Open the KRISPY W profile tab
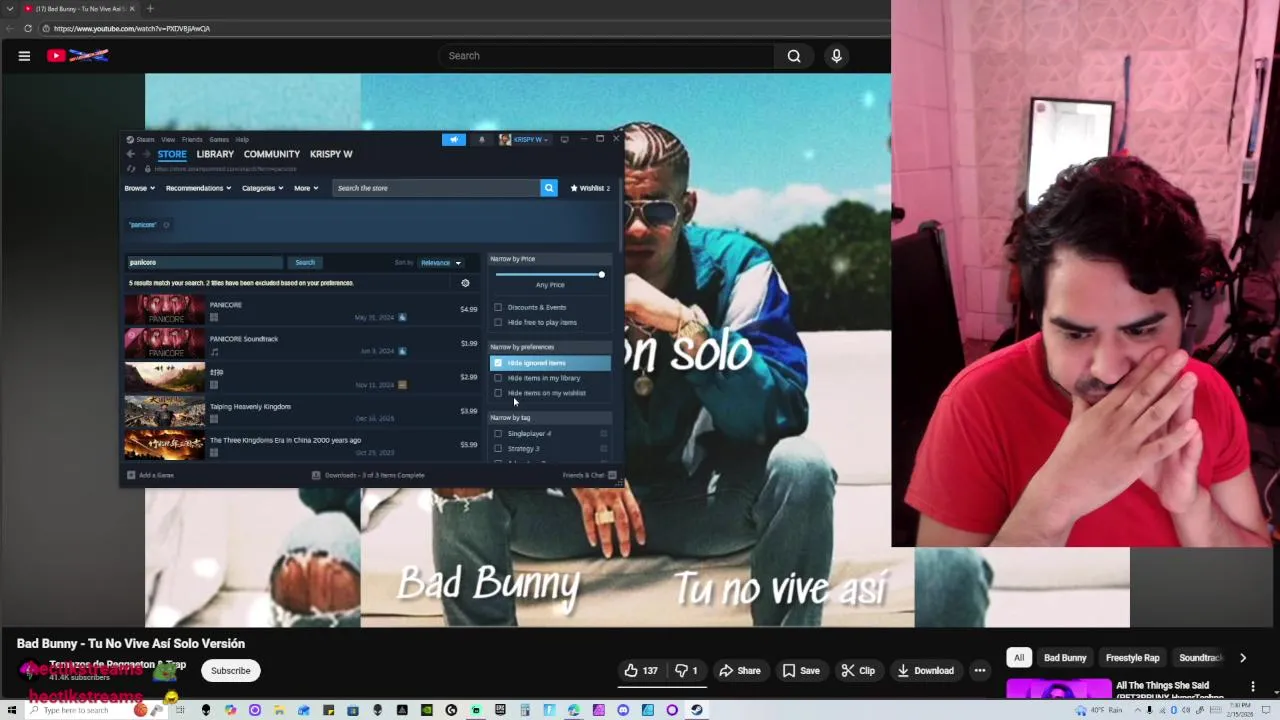The height and width of the screenshot is (720, 1280). [x=331, y=154]
